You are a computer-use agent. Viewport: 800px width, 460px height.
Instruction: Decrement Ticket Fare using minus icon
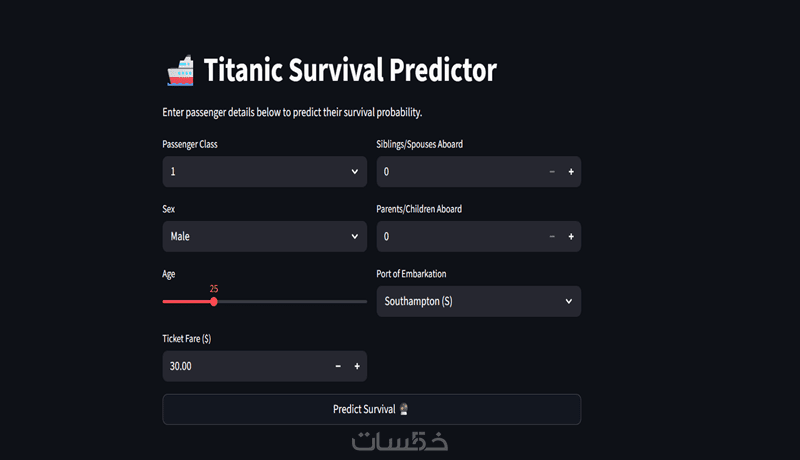click(338, 366)
